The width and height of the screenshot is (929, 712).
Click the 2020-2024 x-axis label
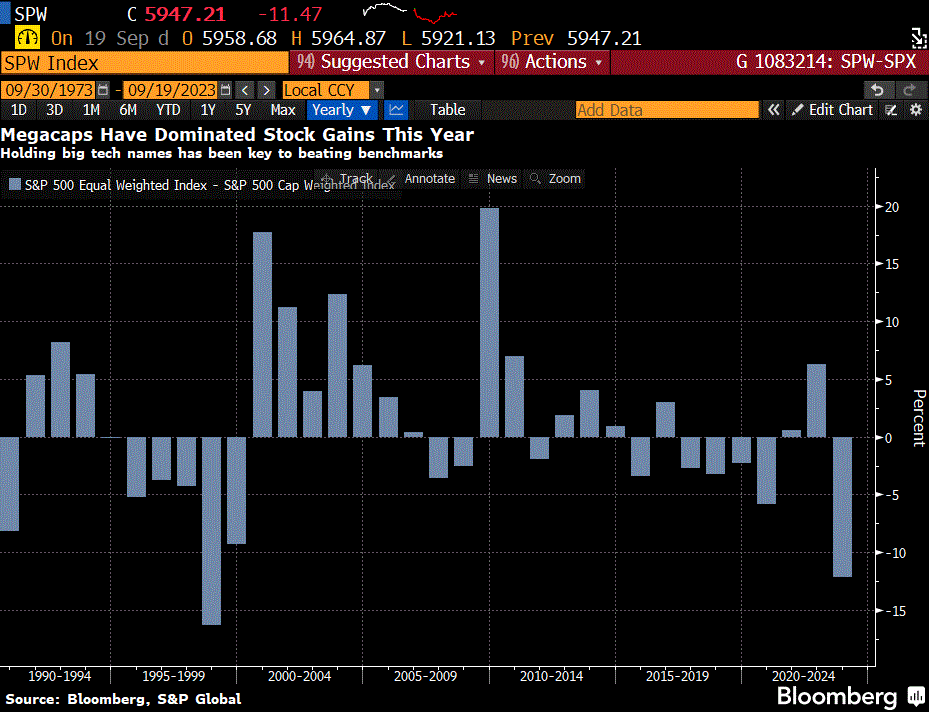point(803,676)
